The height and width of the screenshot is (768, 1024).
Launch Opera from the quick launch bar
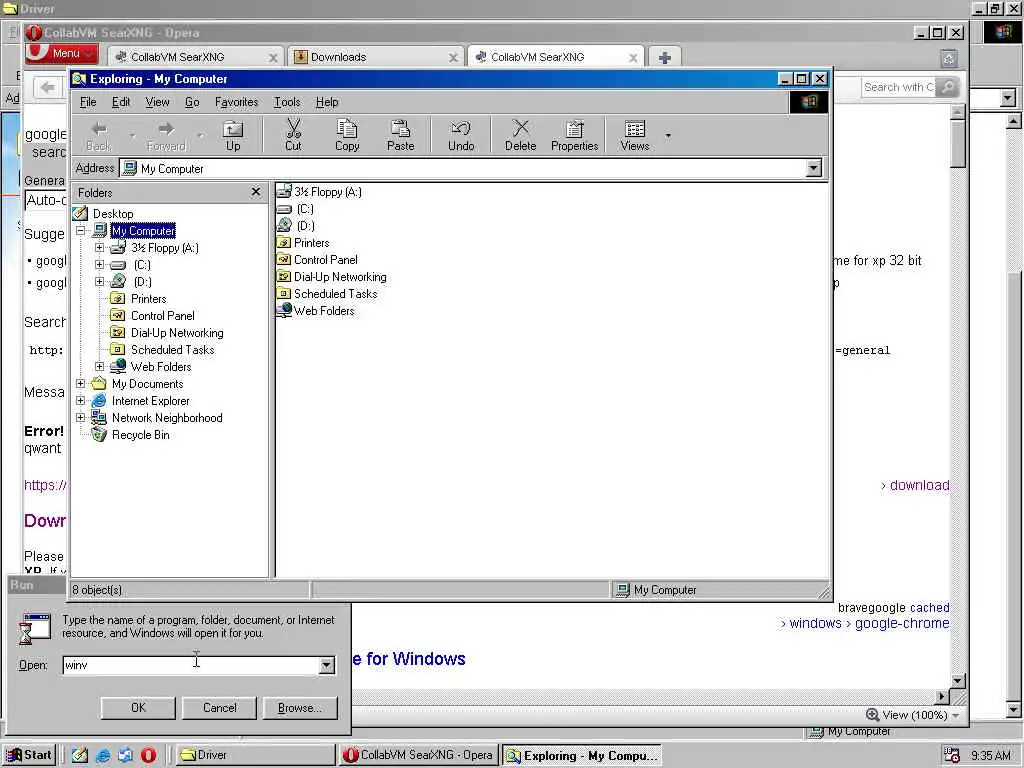[149, 755]
